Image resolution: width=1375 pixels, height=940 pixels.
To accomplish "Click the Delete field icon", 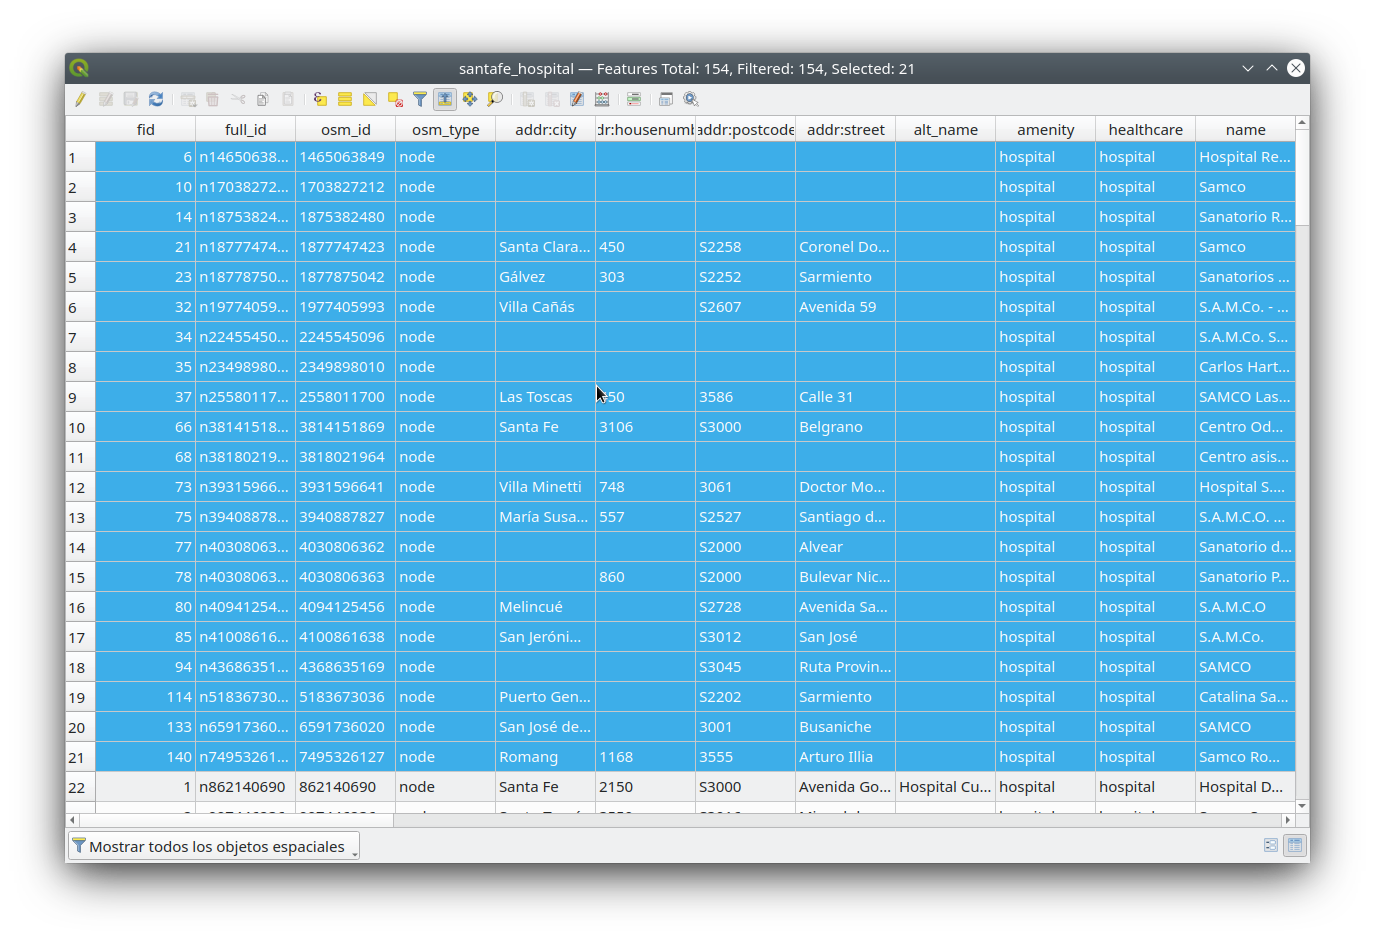I will (x=552, y=99).
